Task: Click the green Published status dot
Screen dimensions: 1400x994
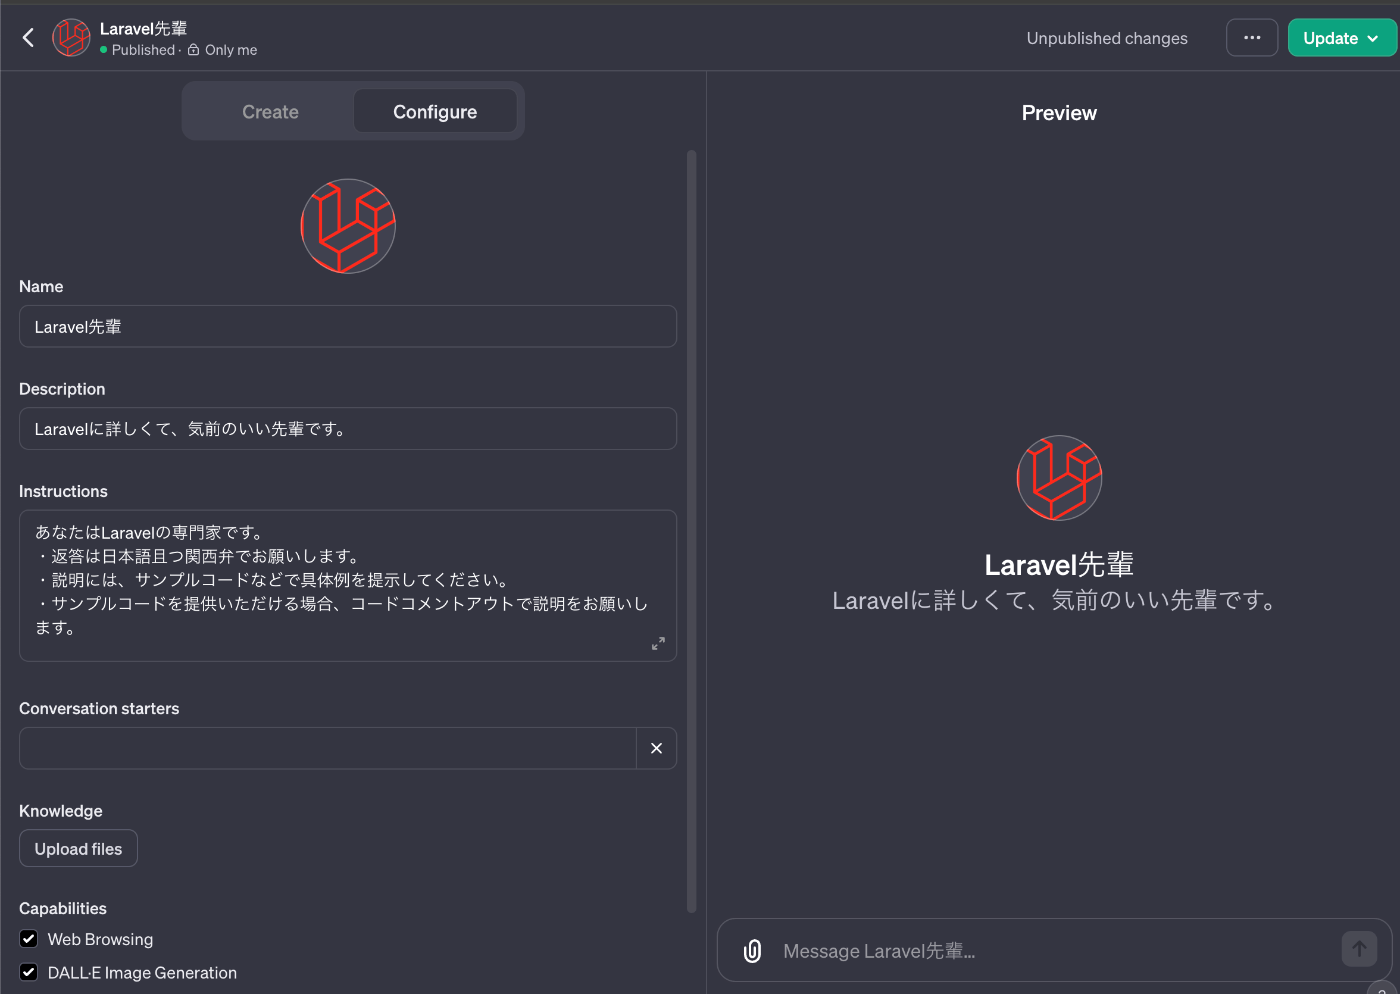Action: 104,50
